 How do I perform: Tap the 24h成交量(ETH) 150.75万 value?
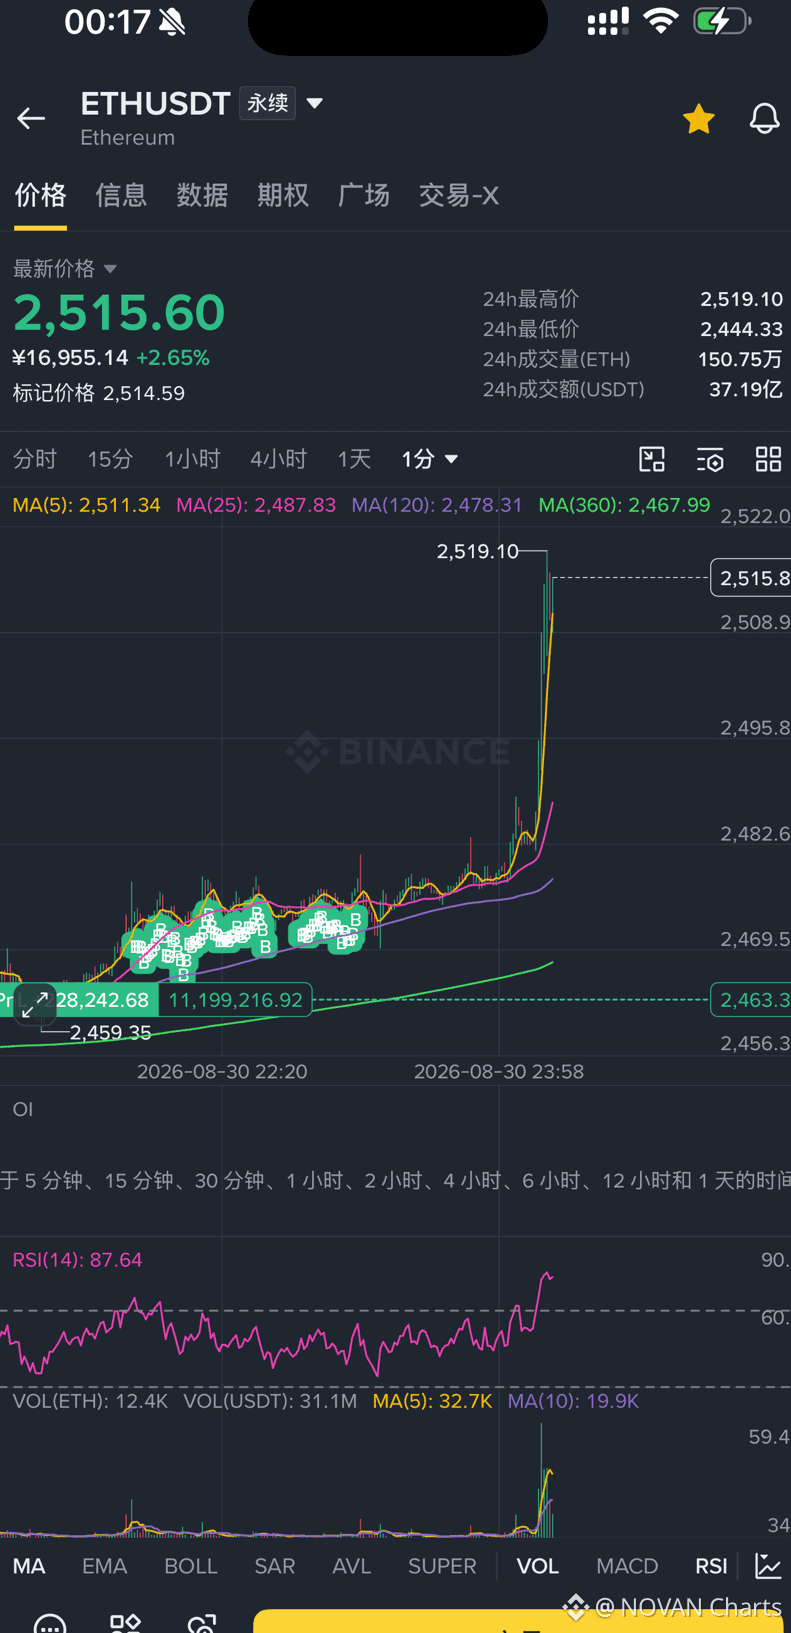pos(740,359)
